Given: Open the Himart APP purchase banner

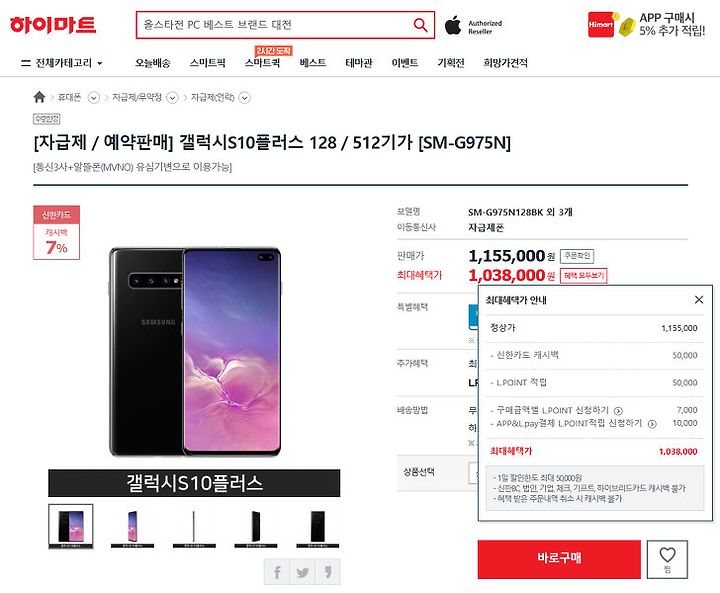Looking at the screenshot, I should pos(647,24).
